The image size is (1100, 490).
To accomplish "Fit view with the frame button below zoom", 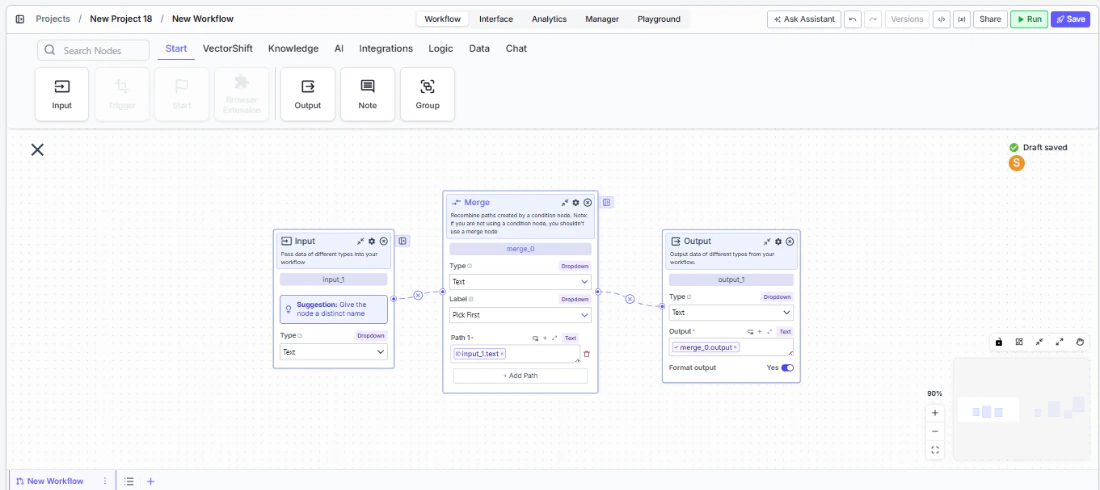I will 935,451.
